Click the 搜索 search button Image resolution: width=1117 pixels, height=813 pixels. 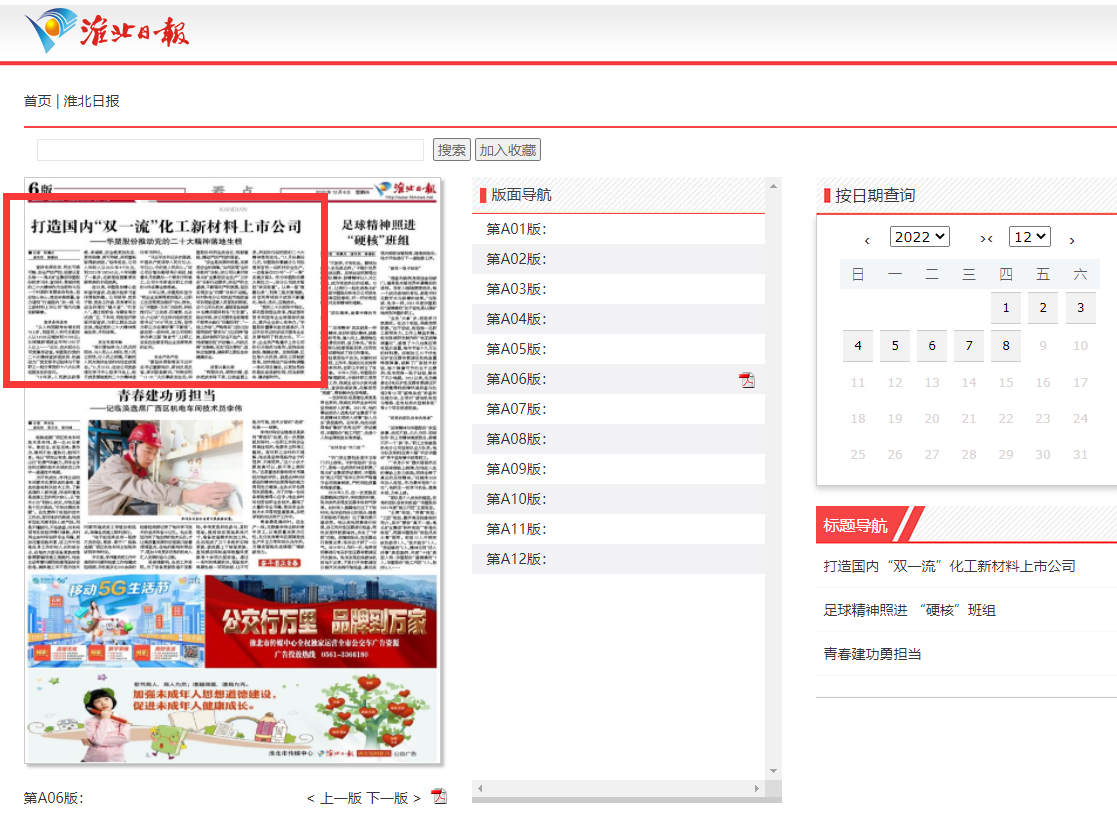point(452,150)
